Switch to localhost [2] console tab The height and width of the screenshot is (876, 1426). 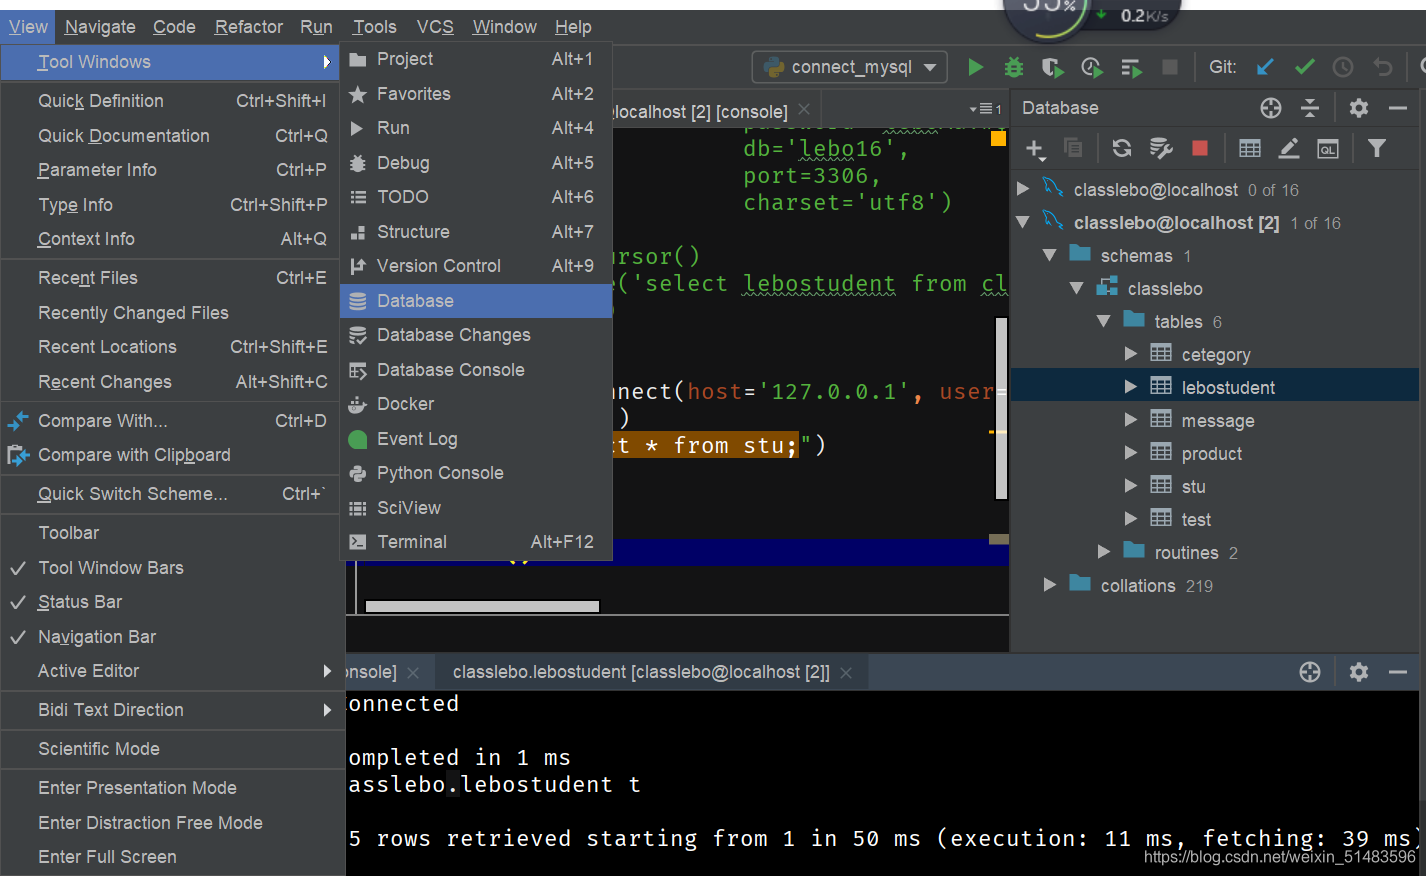click(x=700, y=112)
